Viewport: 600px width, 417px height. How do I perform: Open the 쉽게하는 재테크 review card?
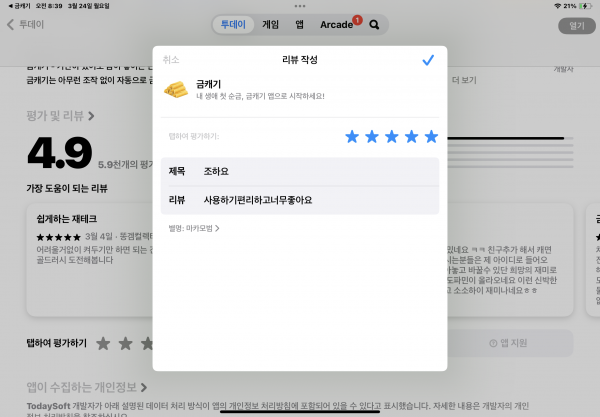coord(90,260)
